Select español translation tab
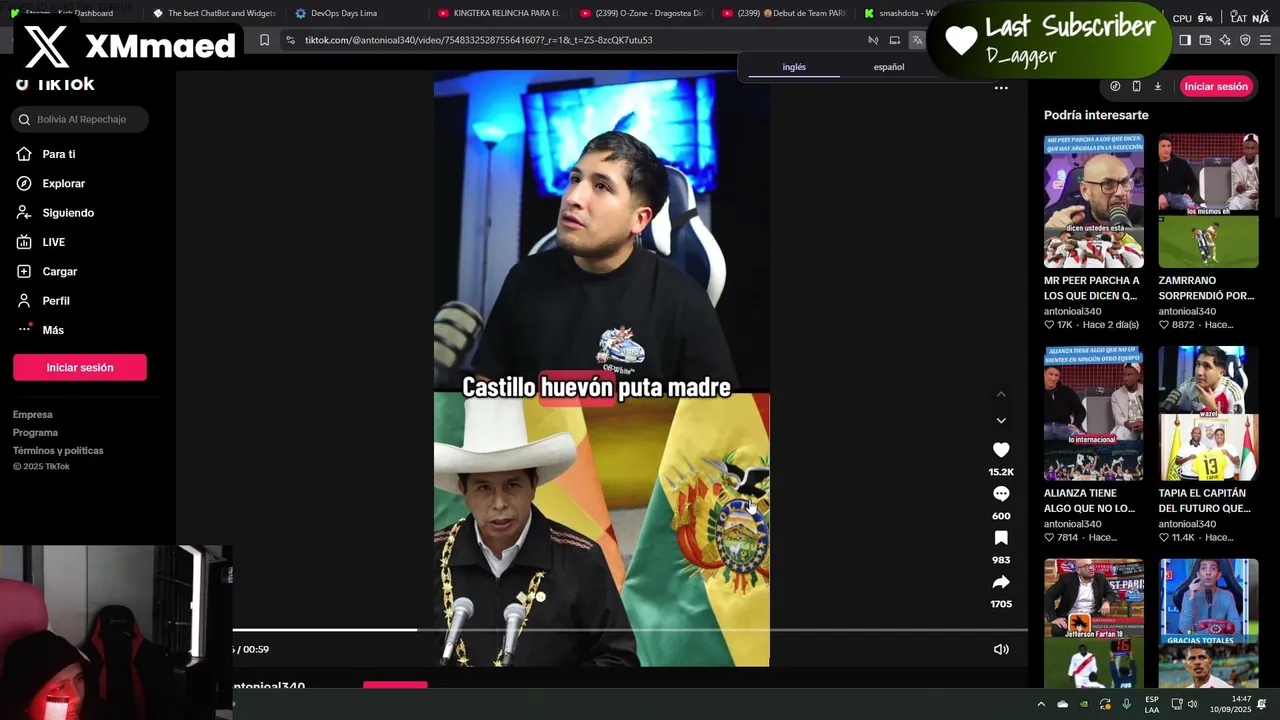Viewport: 1280px width, 720px height. (x=889, y=67)
